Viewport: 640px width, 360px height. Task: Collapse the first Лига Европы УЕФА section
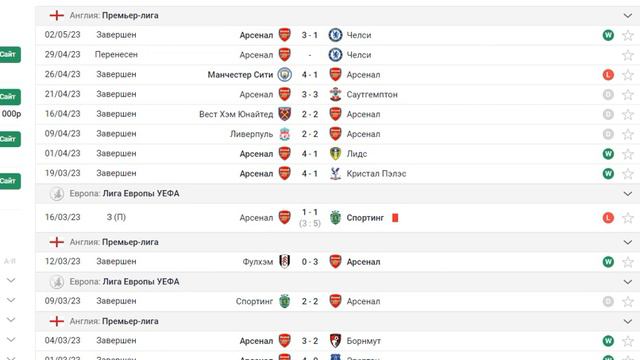[628, 193]
